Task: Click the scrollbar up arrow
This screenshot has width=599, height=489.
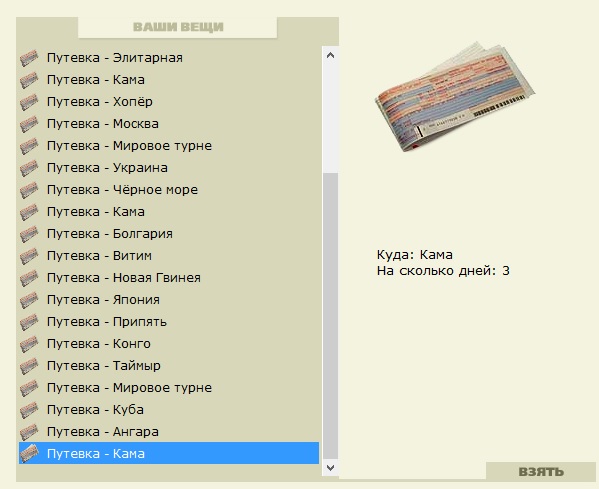Action: [331, 55]
